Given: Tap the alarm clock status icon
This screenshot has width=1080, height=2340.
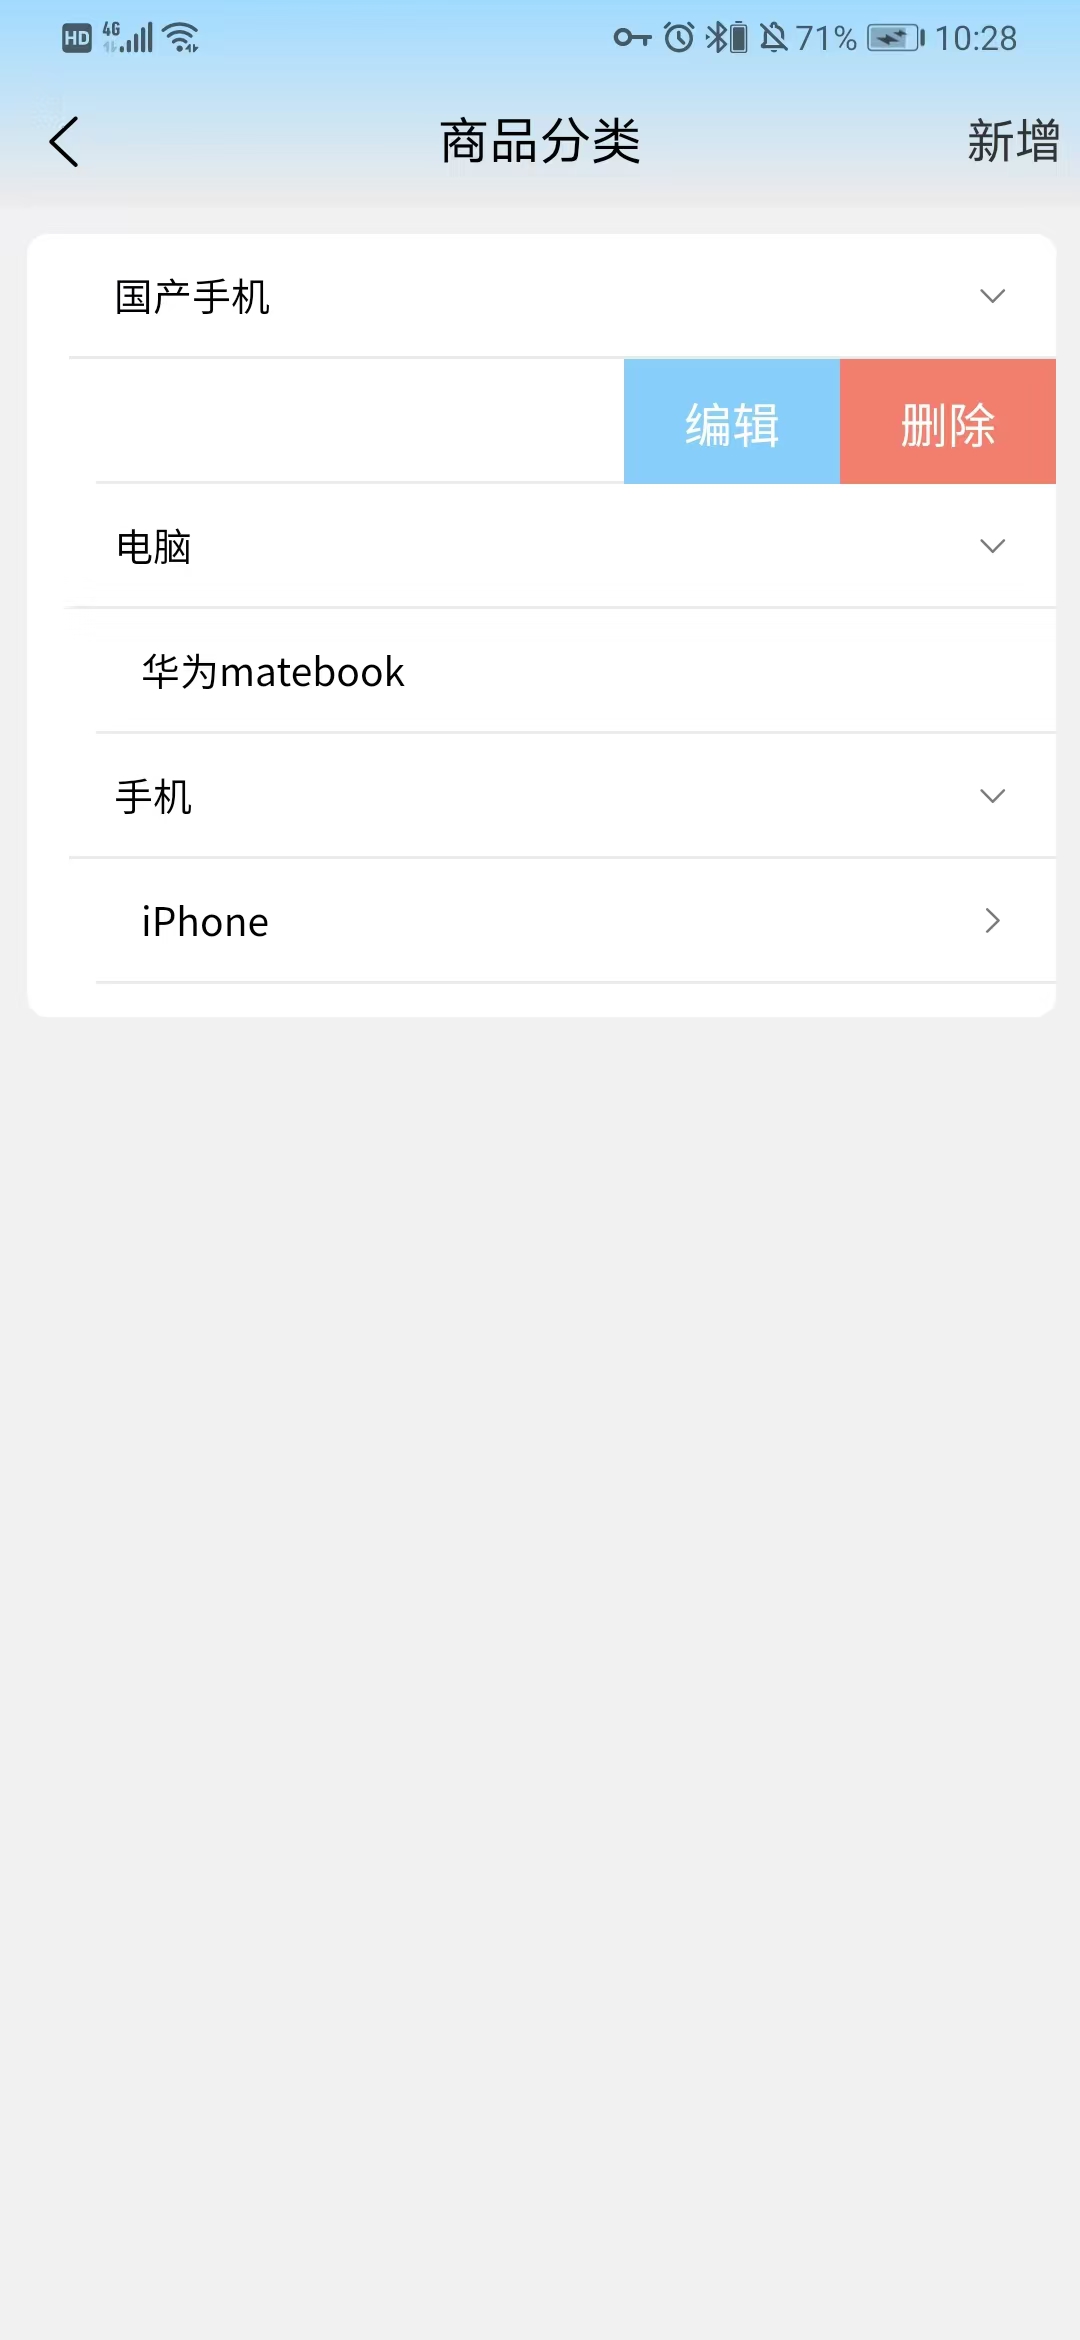Looking at the screenshot, I should (679, 38).
